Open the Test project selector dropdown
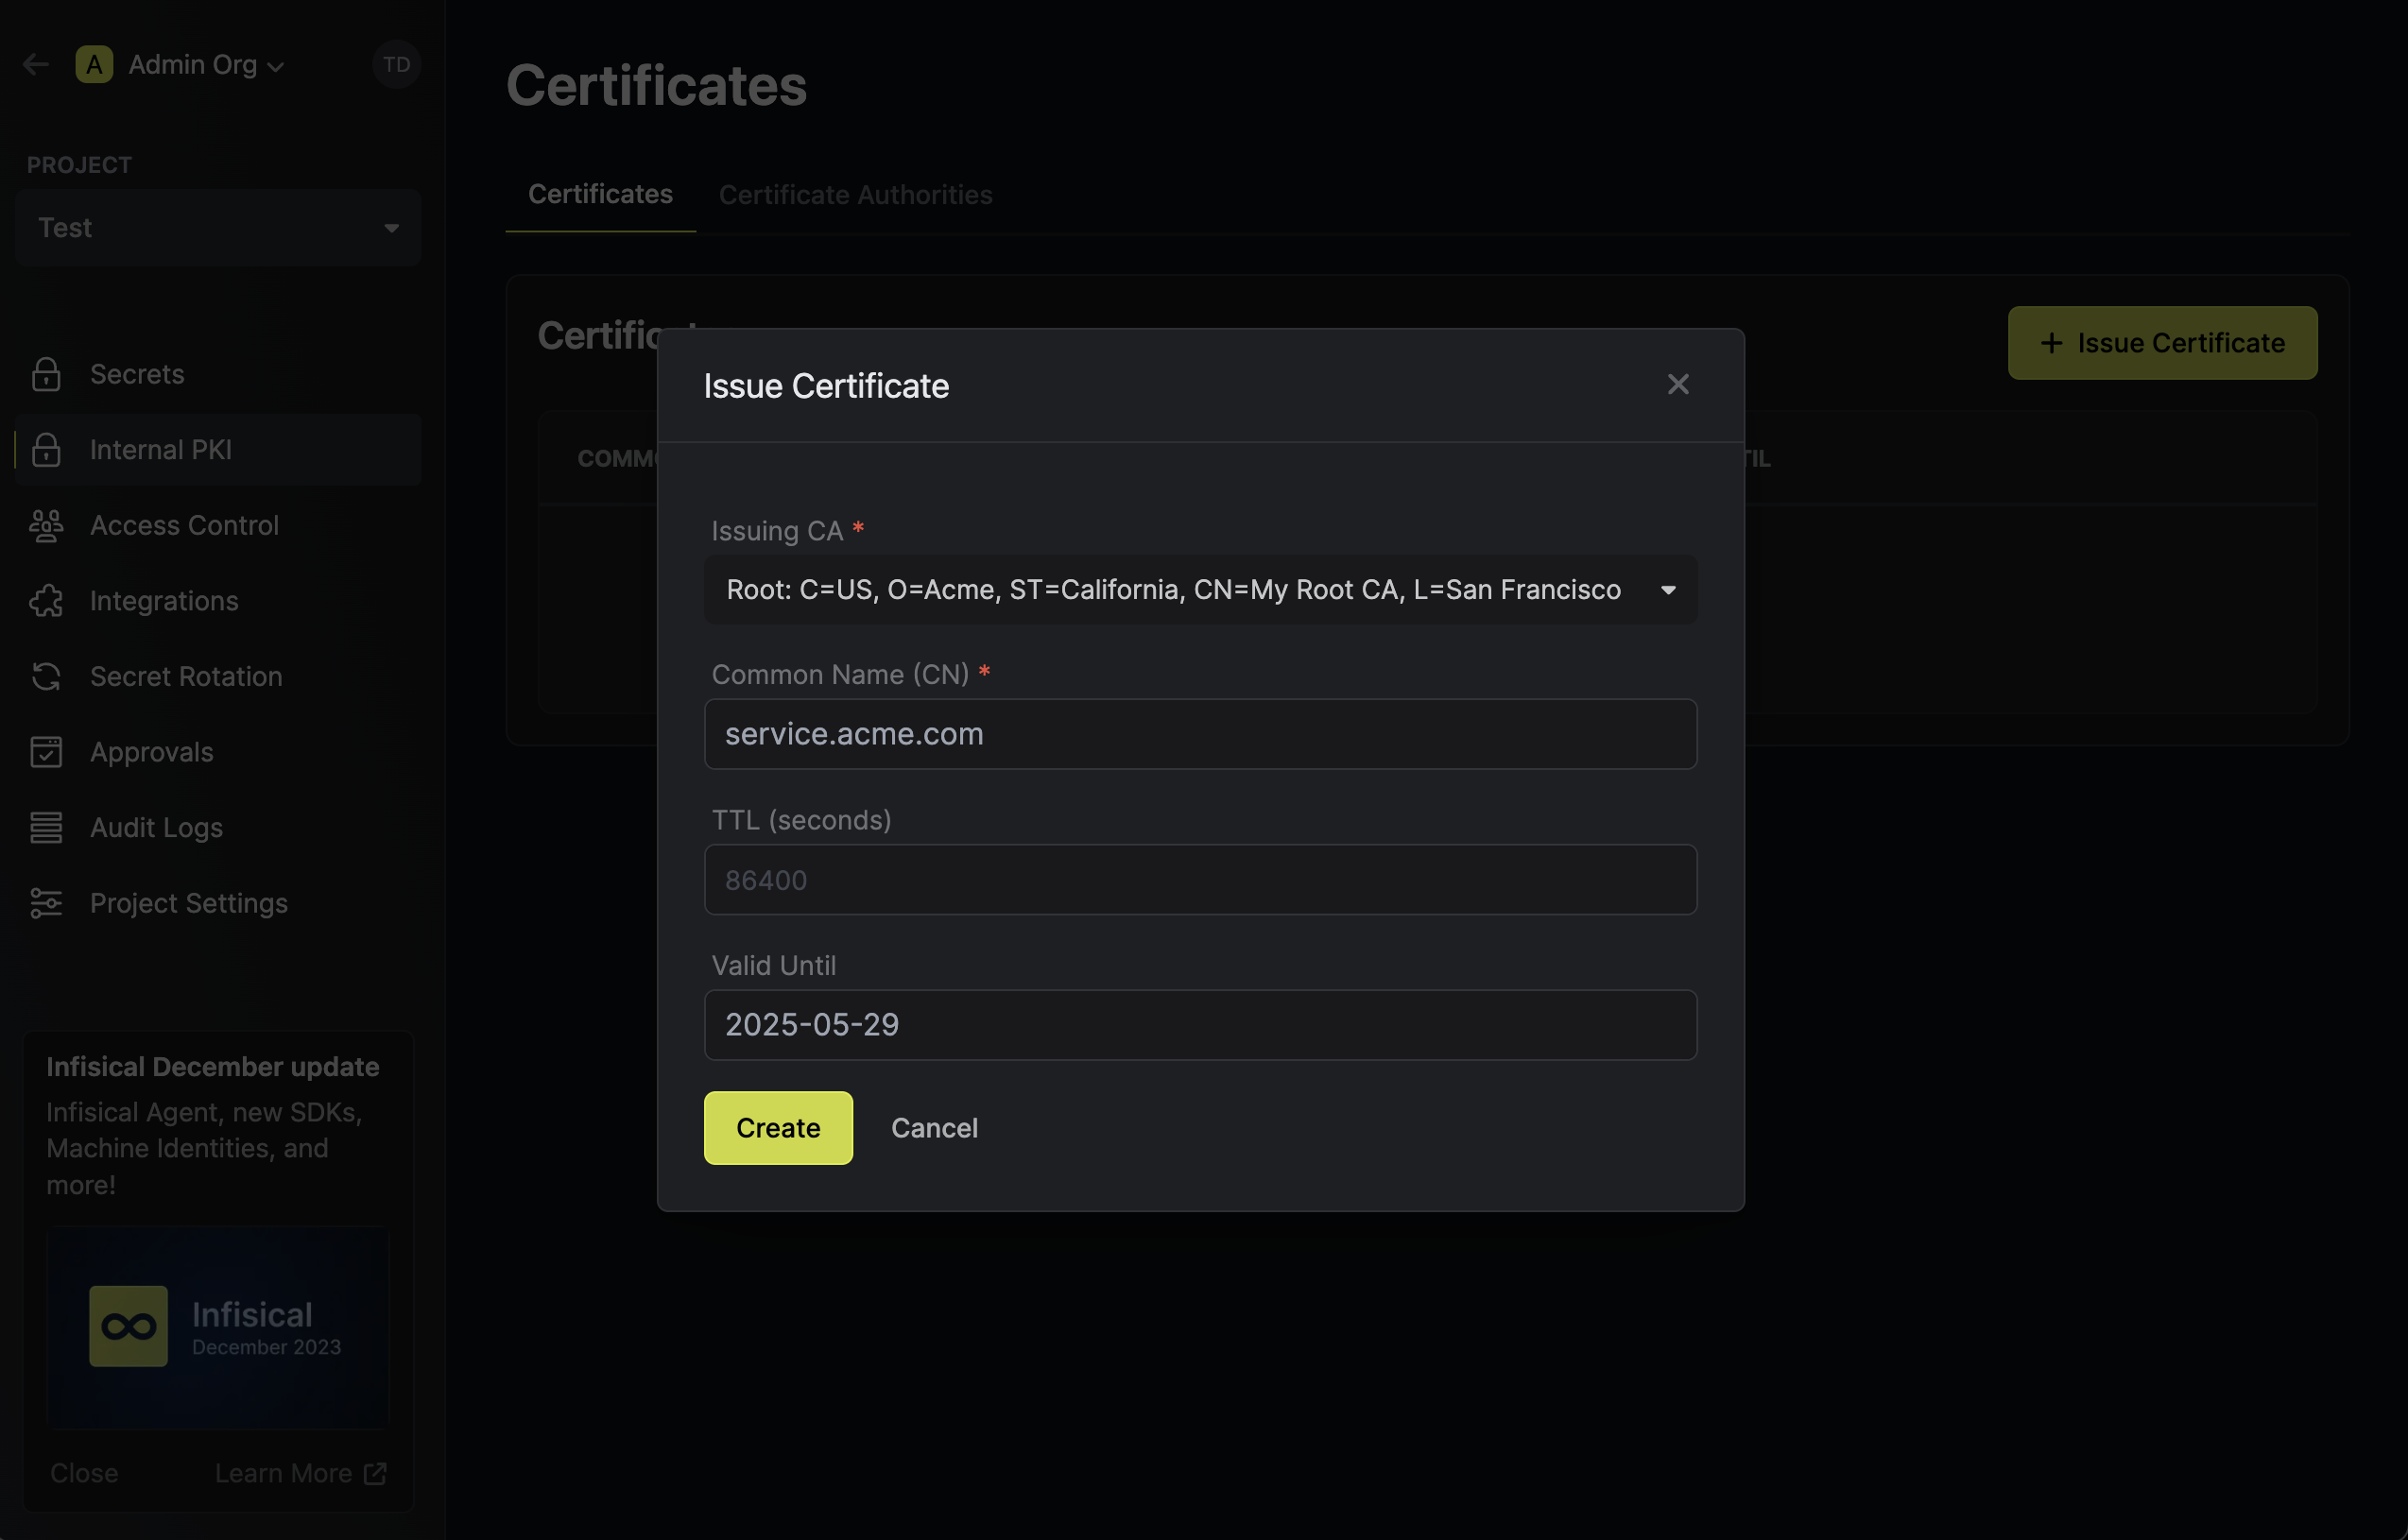 [x=218, y=228]
